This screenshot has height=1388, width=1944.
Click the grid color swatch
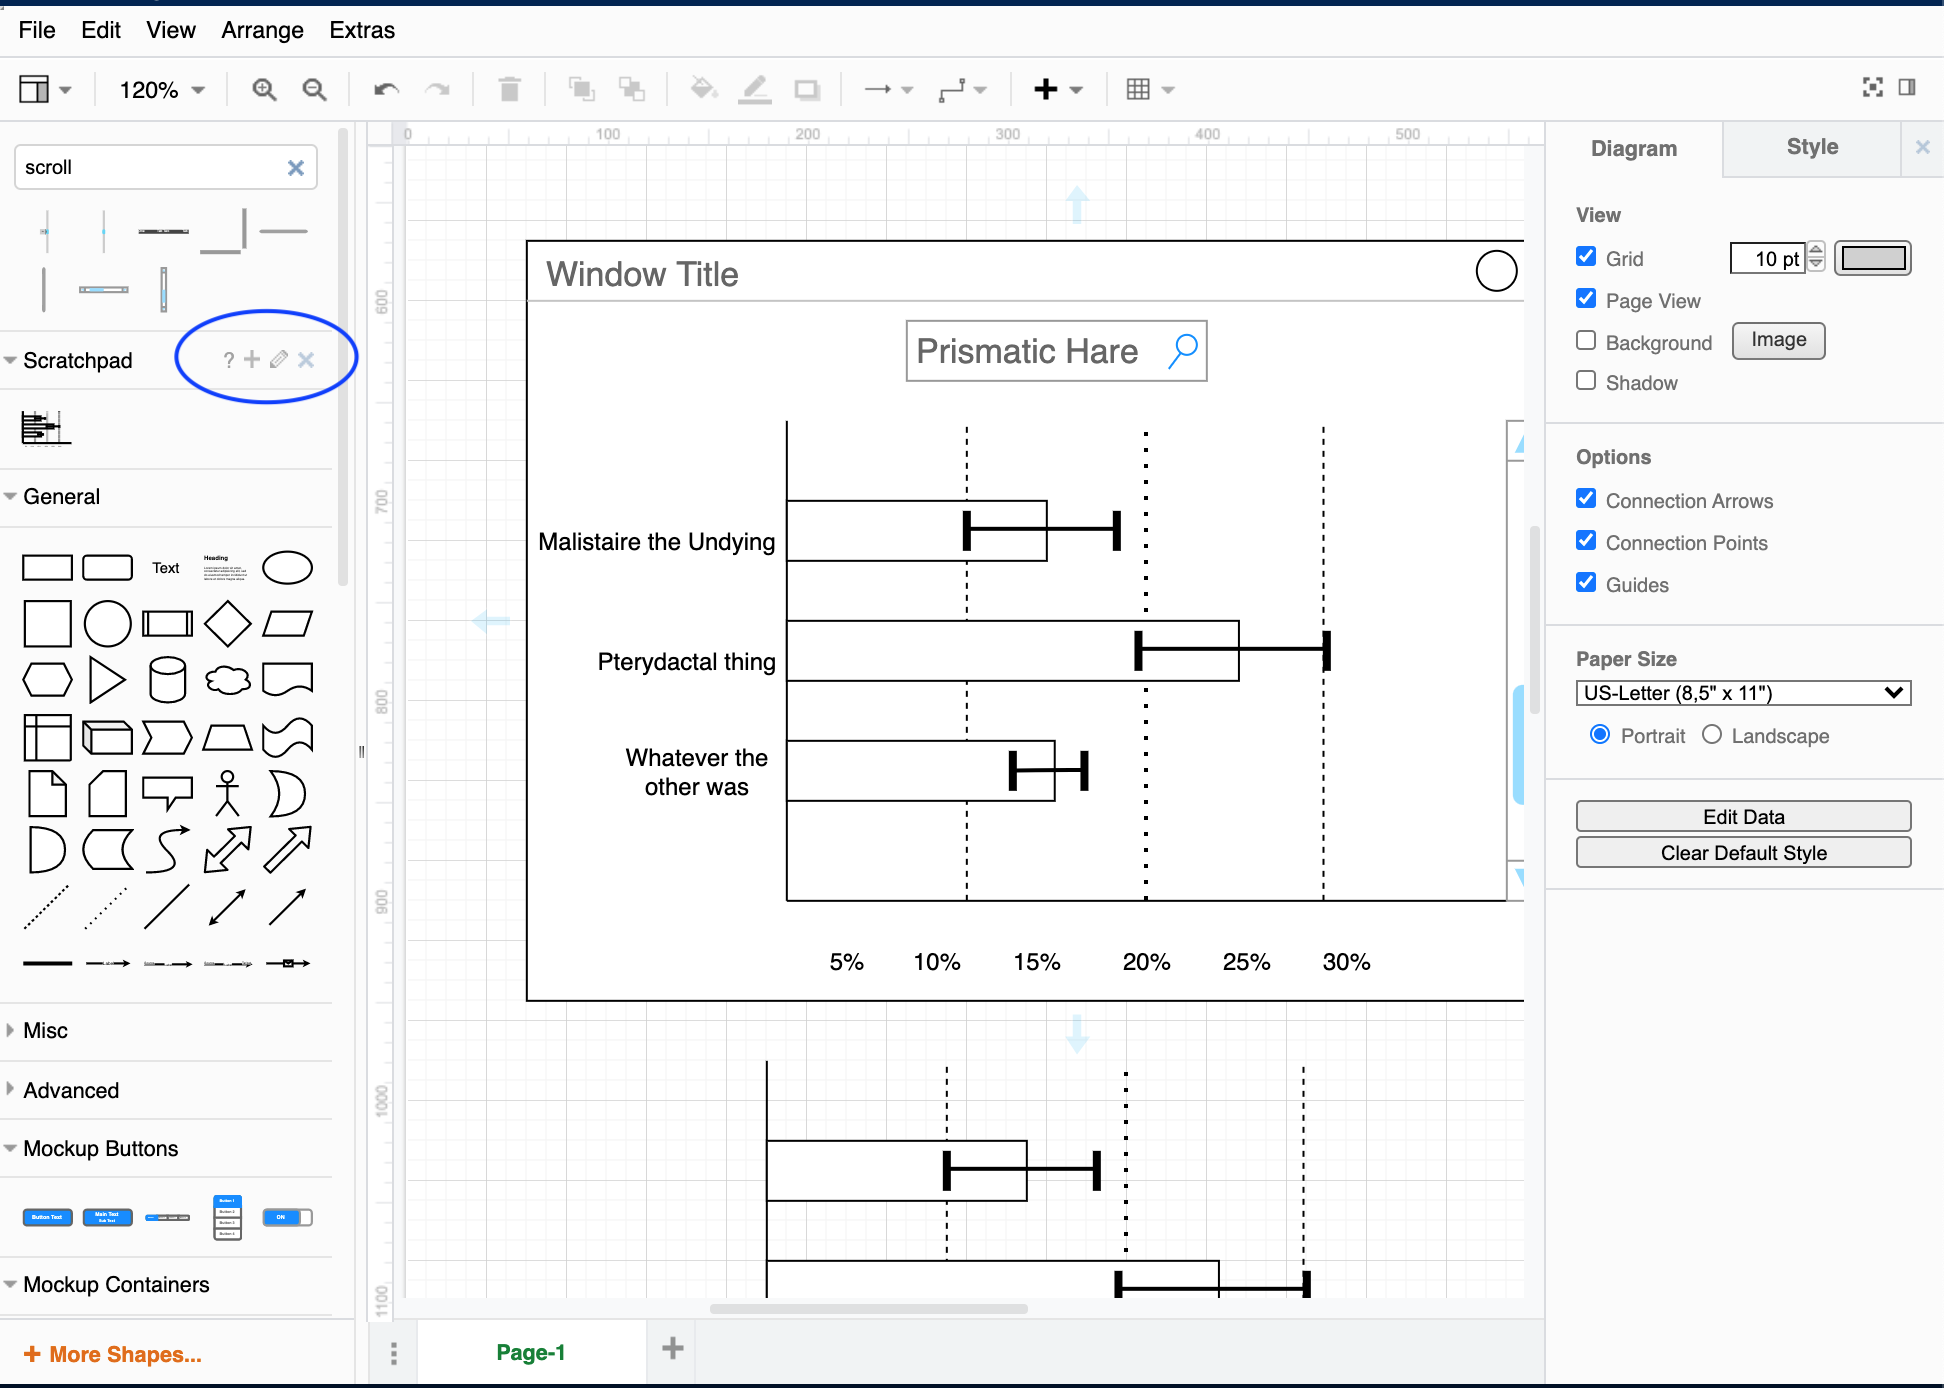pyautogui.click(x=1873, y=258)
